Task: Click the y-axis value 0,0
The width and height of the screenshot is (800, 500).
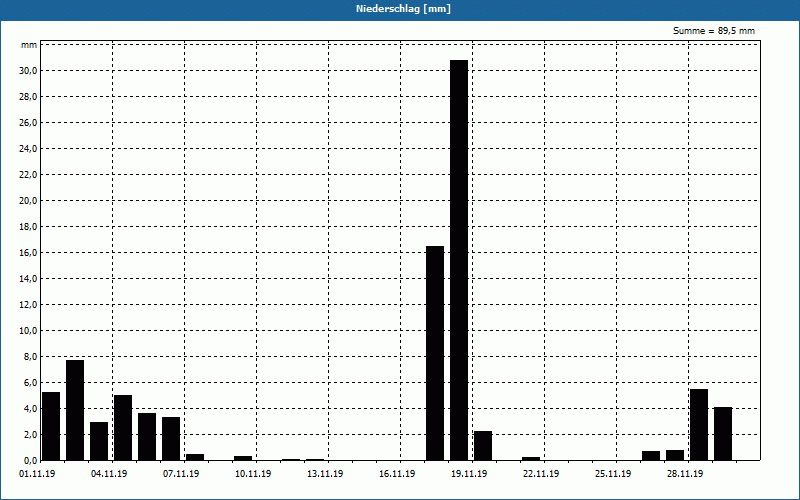Action: [30, 461]
